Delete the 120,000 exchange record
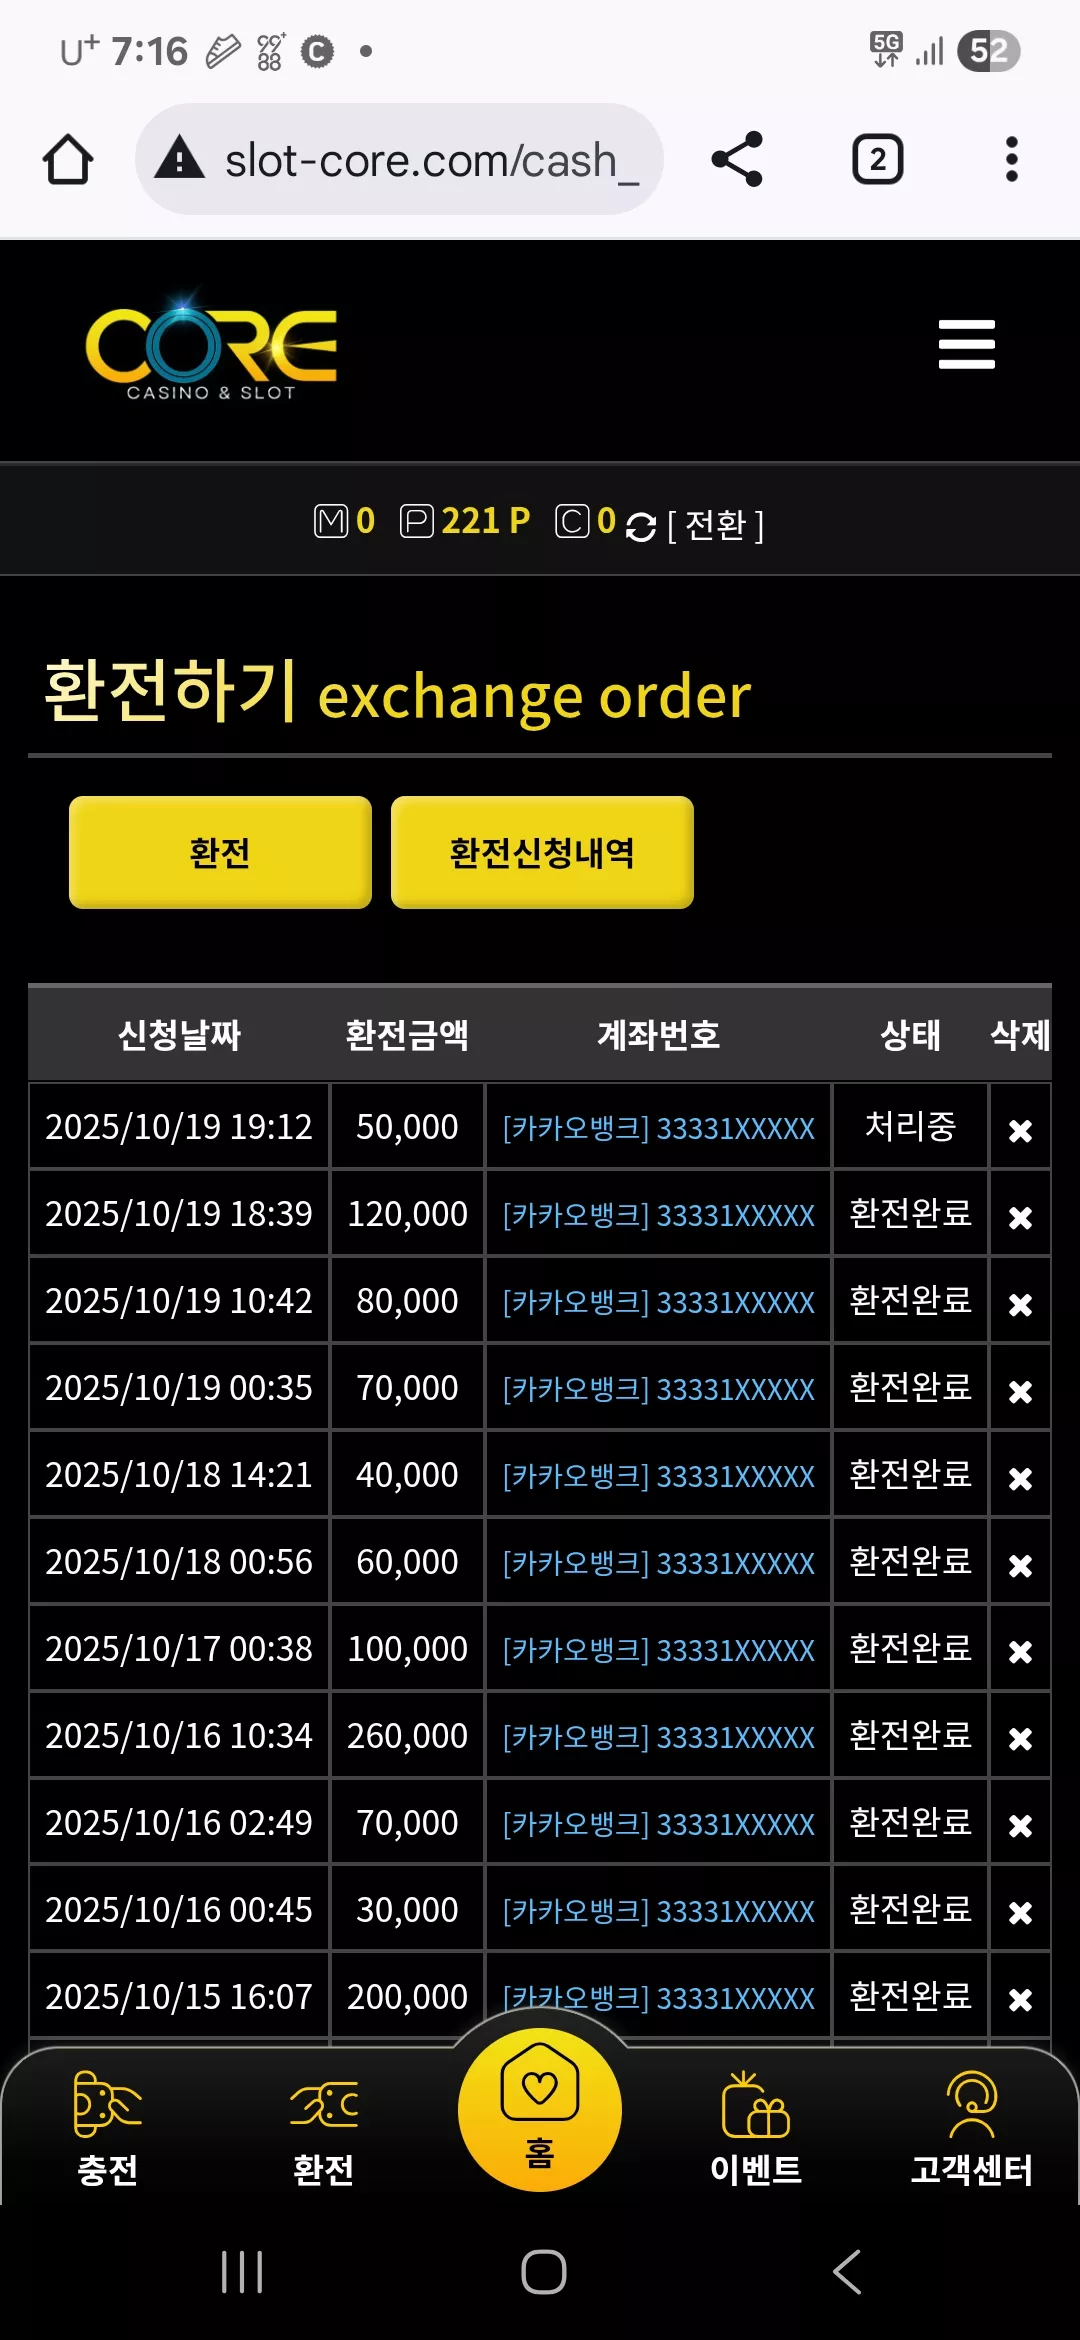The image size is (1080, 2340). coord(1020,1217)
